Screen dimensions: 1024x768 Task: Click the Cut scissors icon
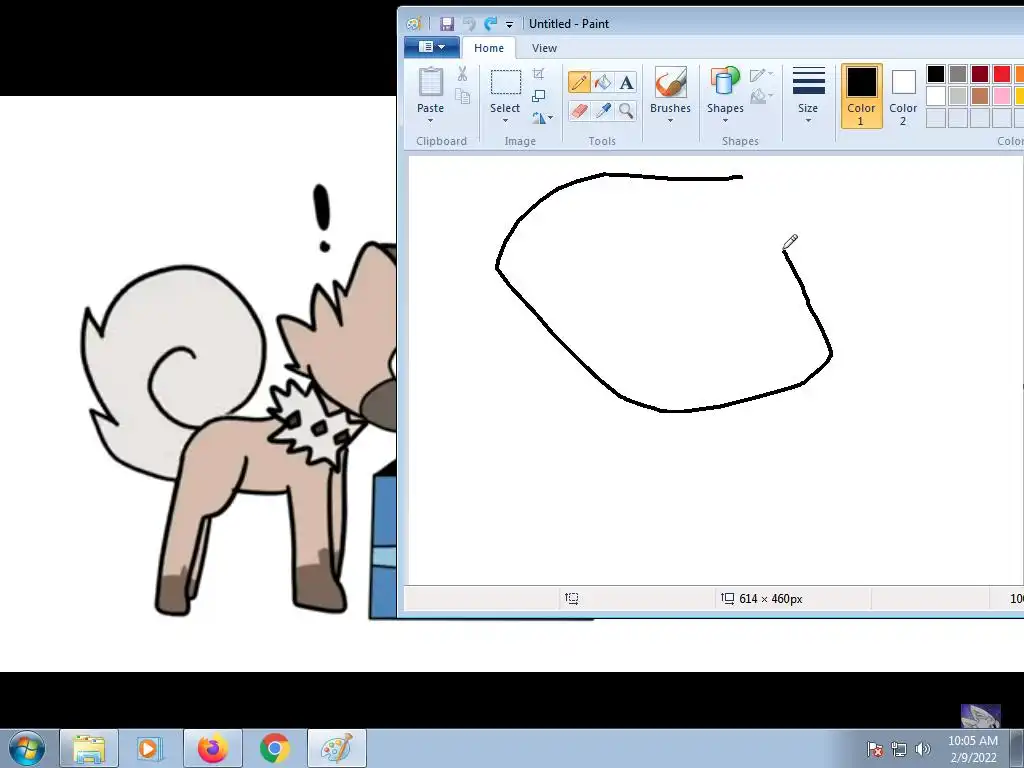point(462,73)
